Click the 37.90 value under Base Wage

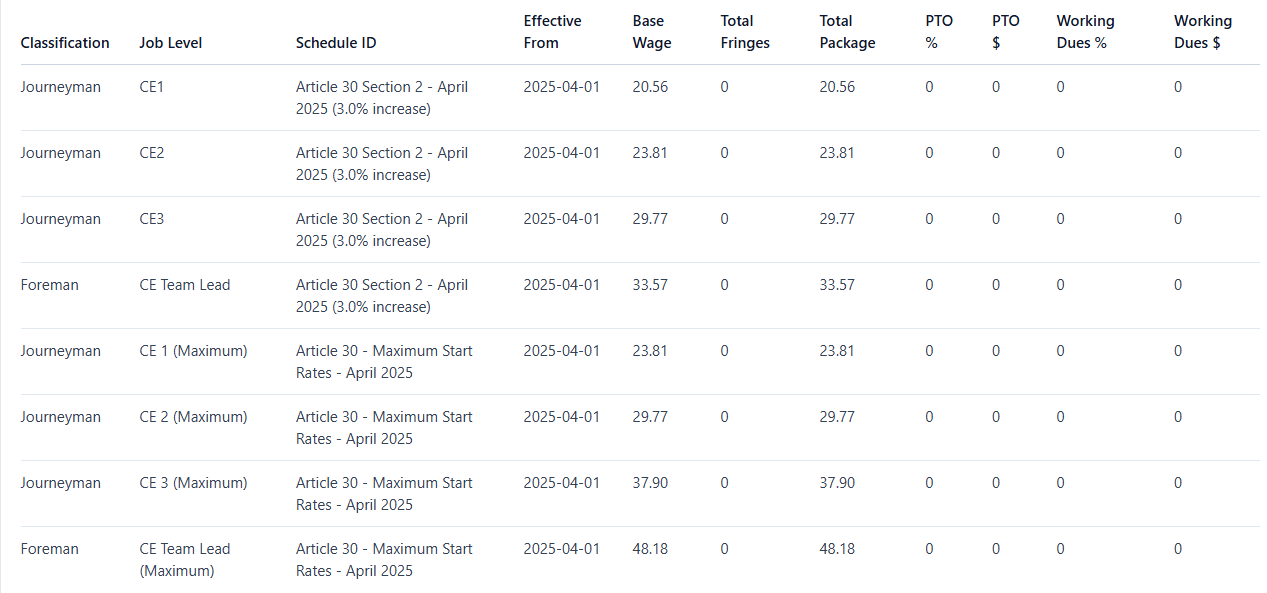[x=650, y=483]
